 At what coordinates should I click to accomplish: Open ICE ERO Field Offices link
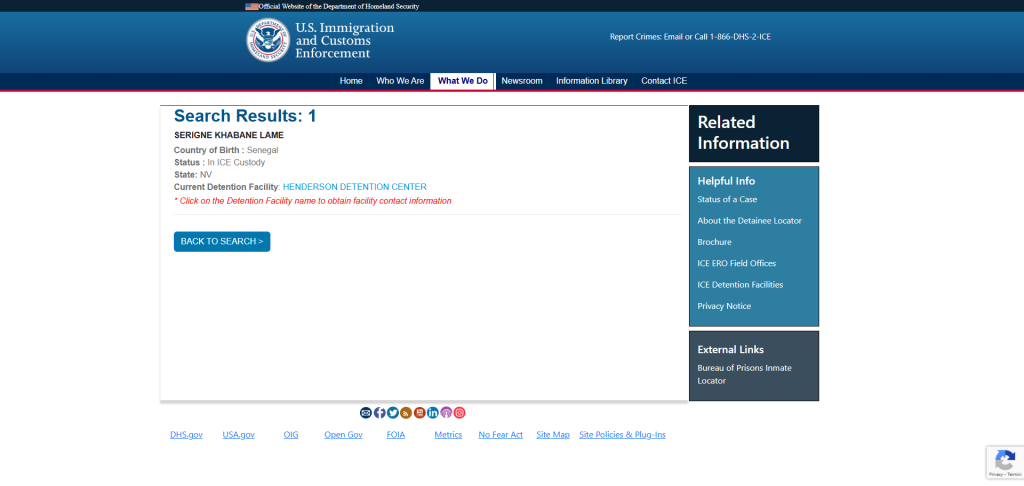coord(736,263)
